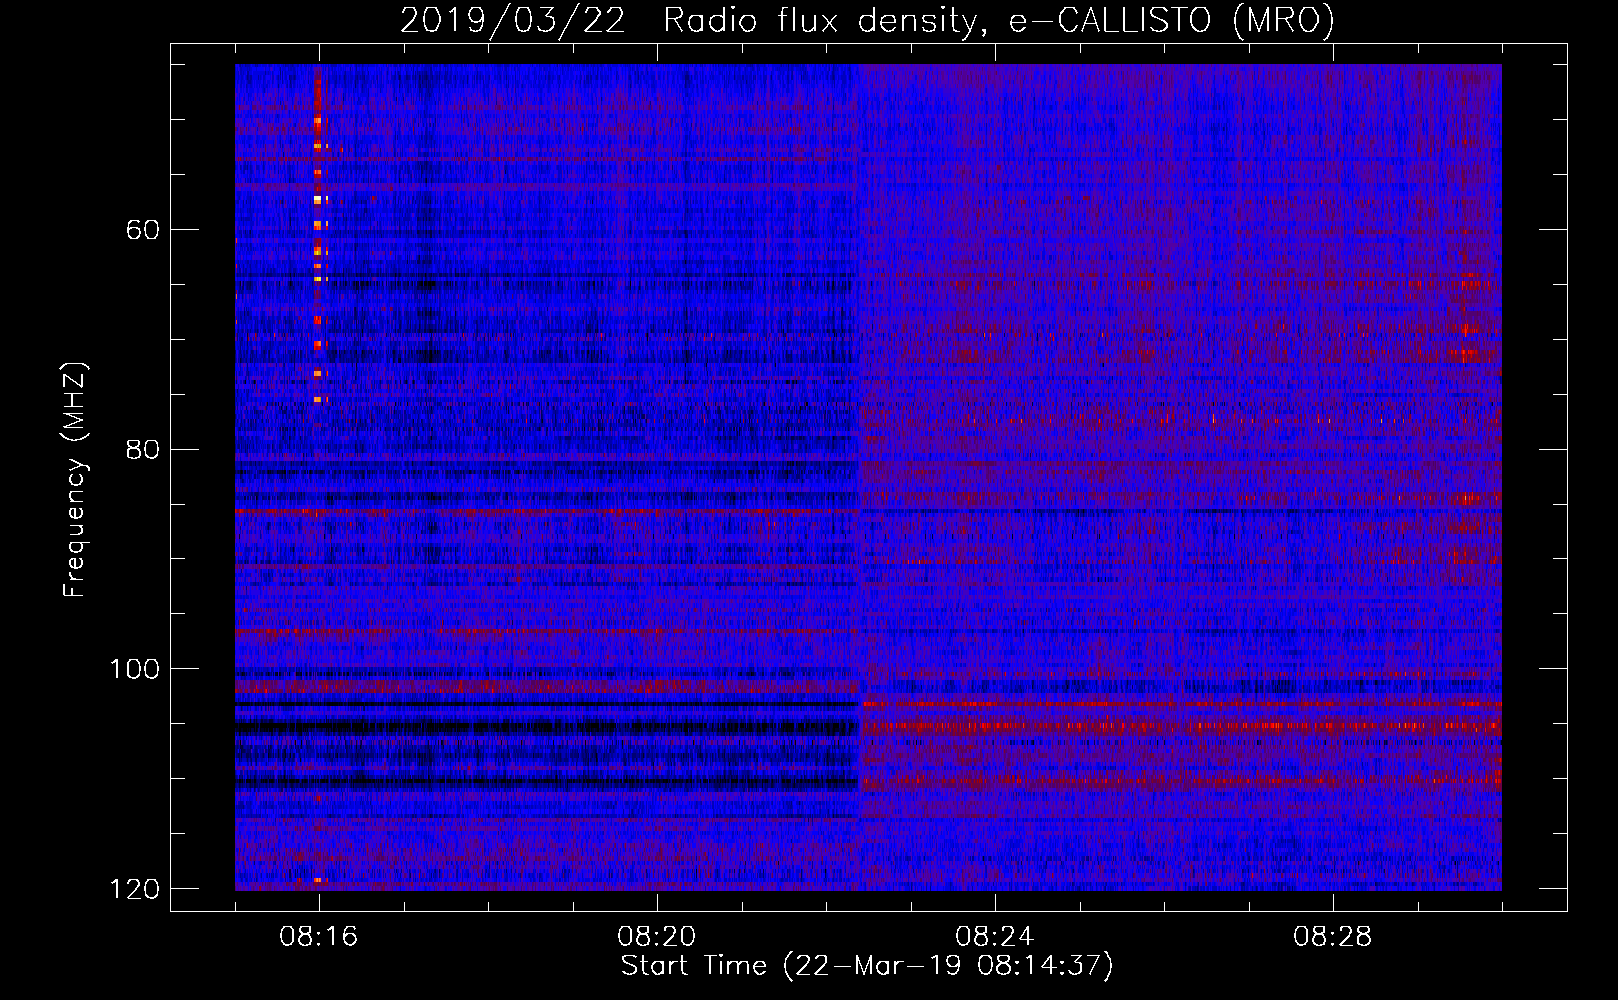Click the 08:24 time tick label
This screenshot has height=1000, width=1618.
[995, 937]
